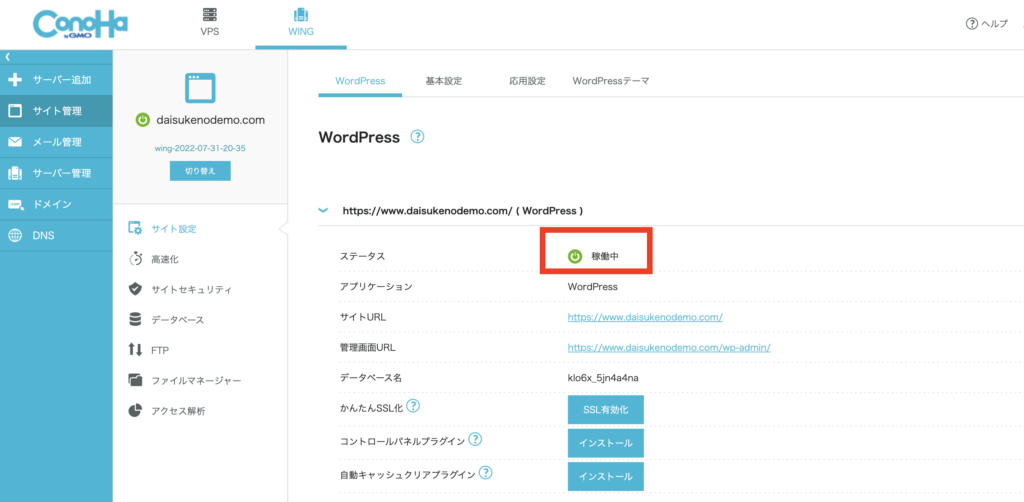
Task: Open help icon for 自動キャッシュクリアプラグイン
Action: pyautogui.click(x=486, y=472)
